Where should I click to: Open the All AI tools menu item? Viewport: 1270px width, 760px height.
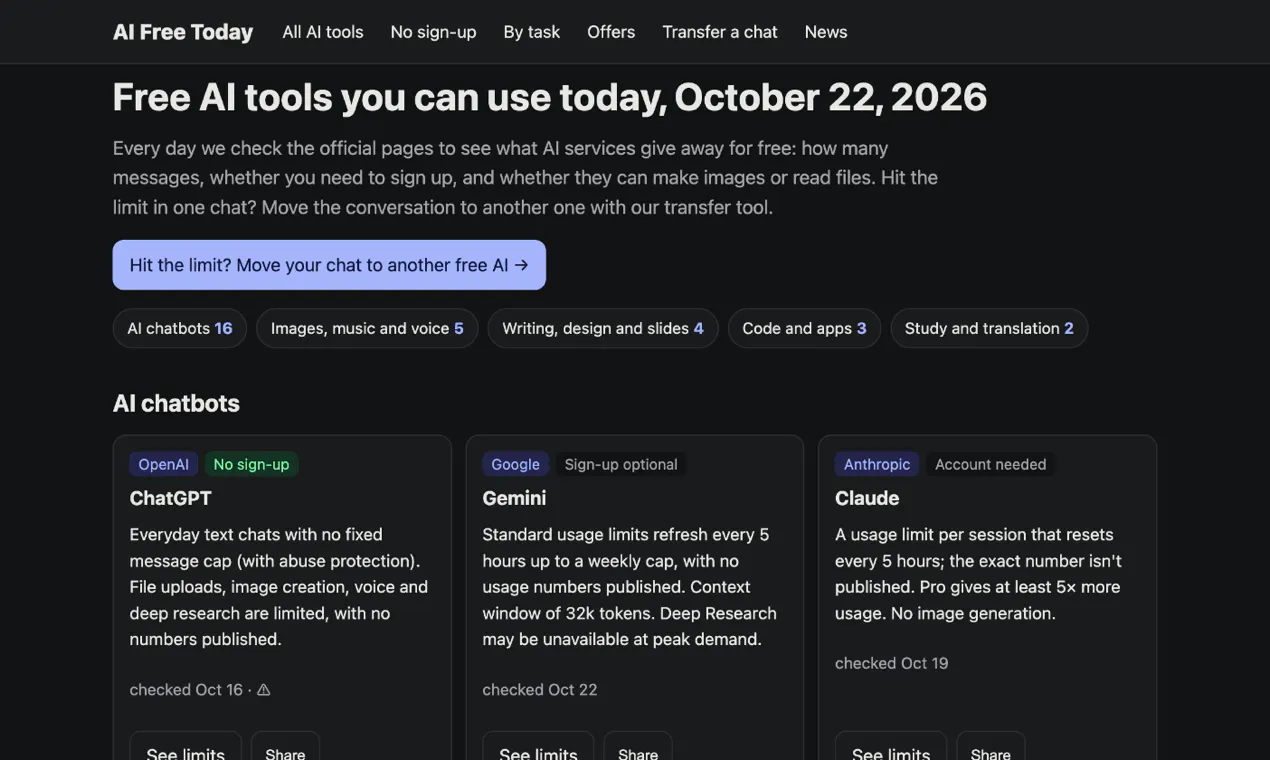click(323, 32)
